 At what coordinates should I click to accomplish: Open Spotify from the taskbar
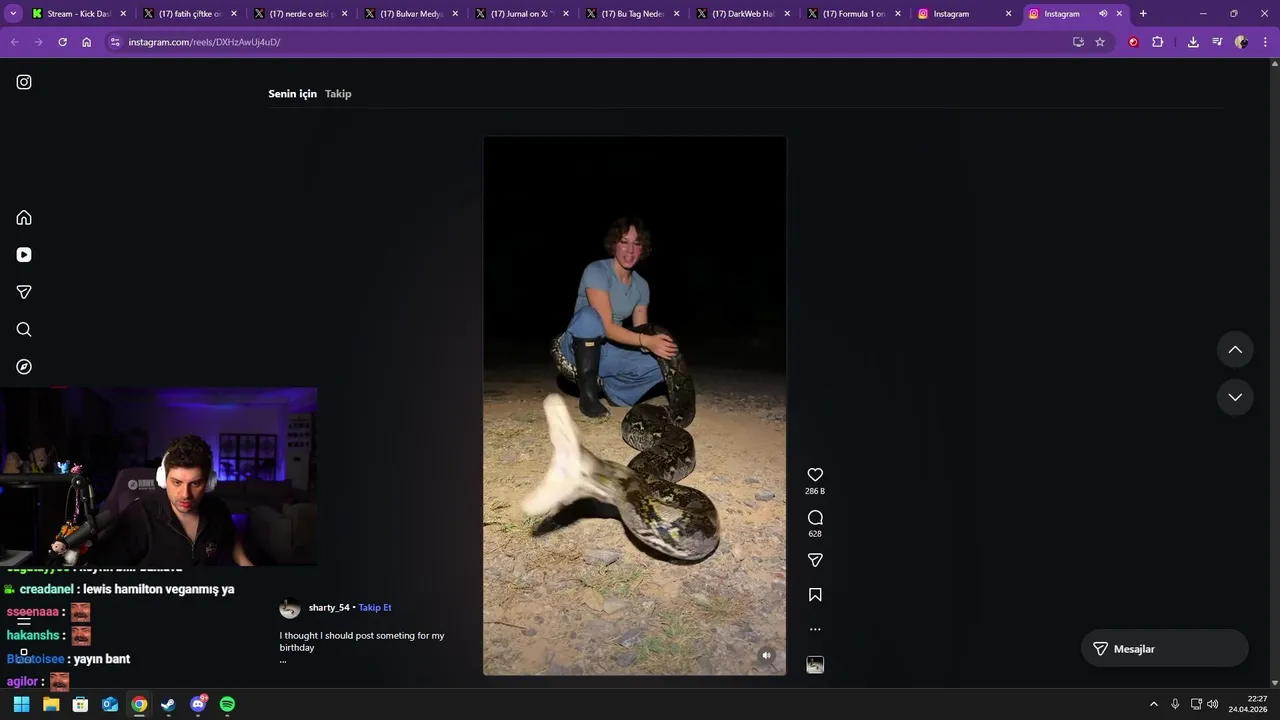click(227, 704)
